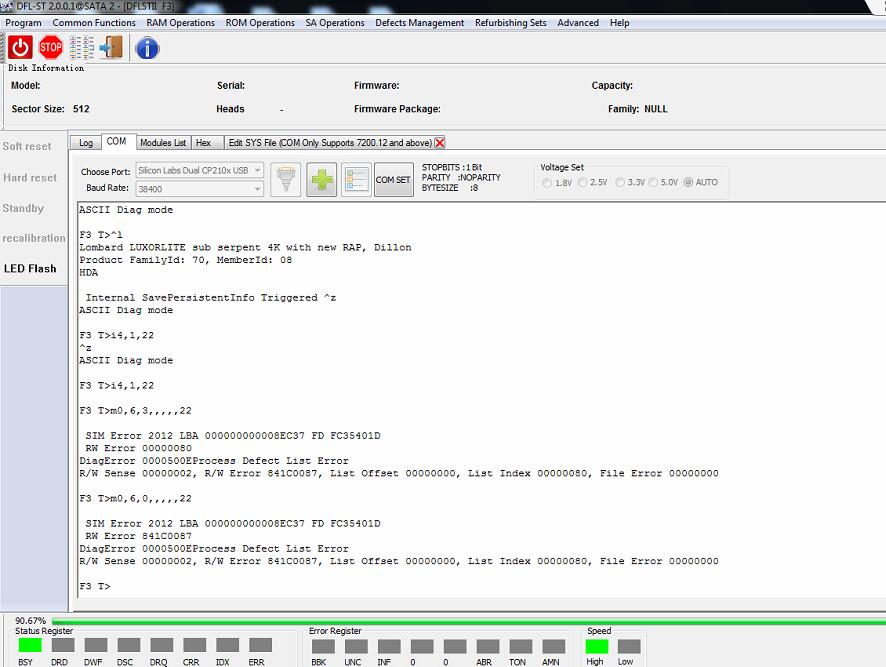Switch to the Edit SYS File tab
This screenshot has height=667, width=886.
pyautogui.click(x=330, y=143)
